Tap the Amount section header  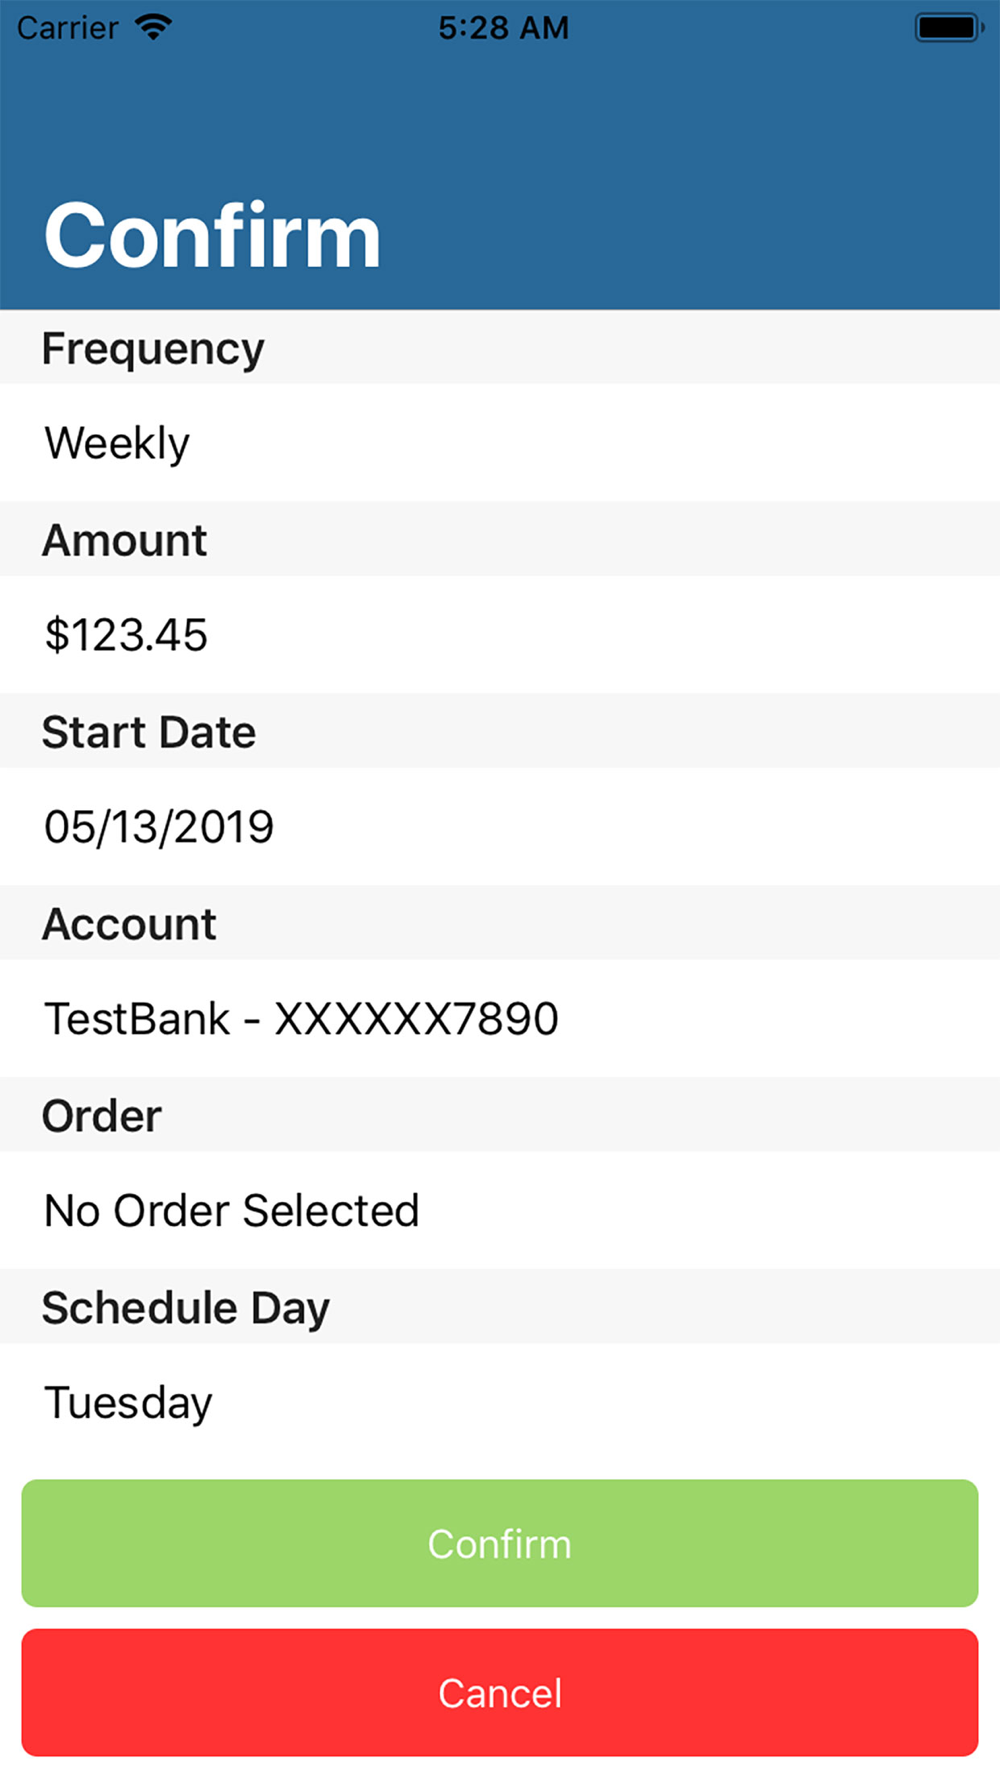tap(500, 539)
